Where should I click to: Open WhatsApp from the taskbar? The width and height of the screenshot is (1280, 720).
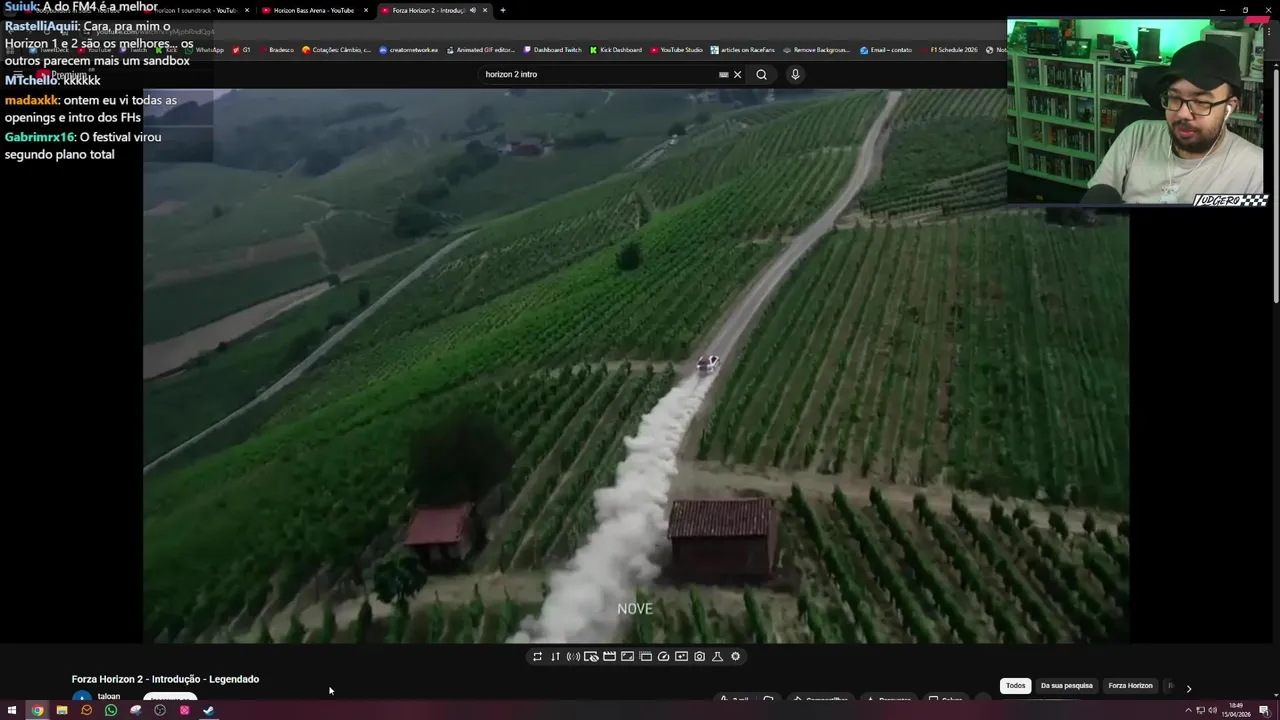[x=111, y=710]
